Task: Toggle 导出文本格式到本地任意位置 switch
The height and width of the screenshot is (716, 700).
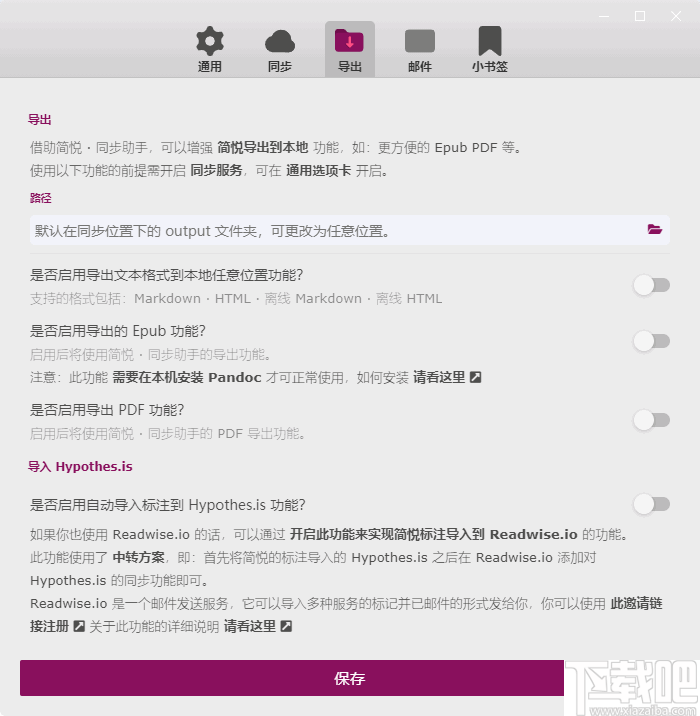Action: [x=652, y=285]
